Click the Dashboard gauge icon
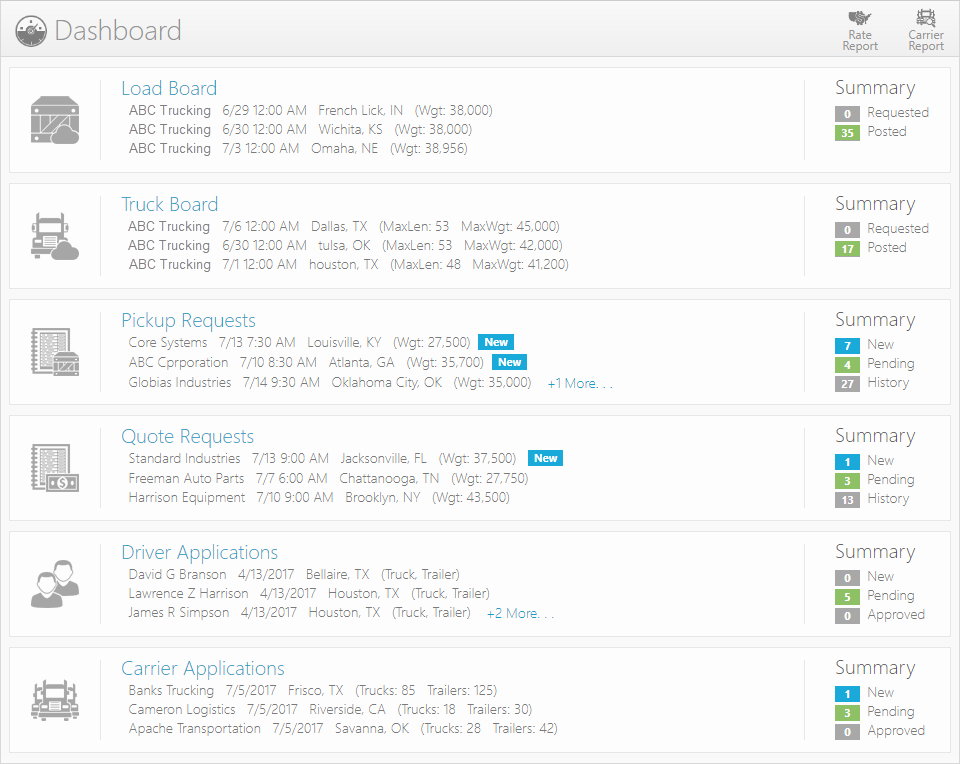This screenshot has width=960, height=764. pyautogui.click(x=31, y=31)
